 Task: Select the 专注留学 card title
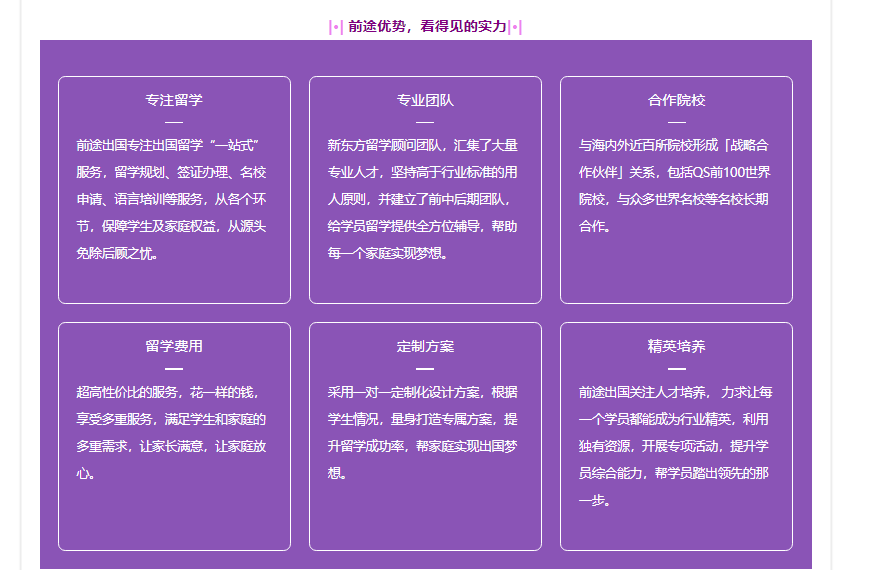(174, 100)
